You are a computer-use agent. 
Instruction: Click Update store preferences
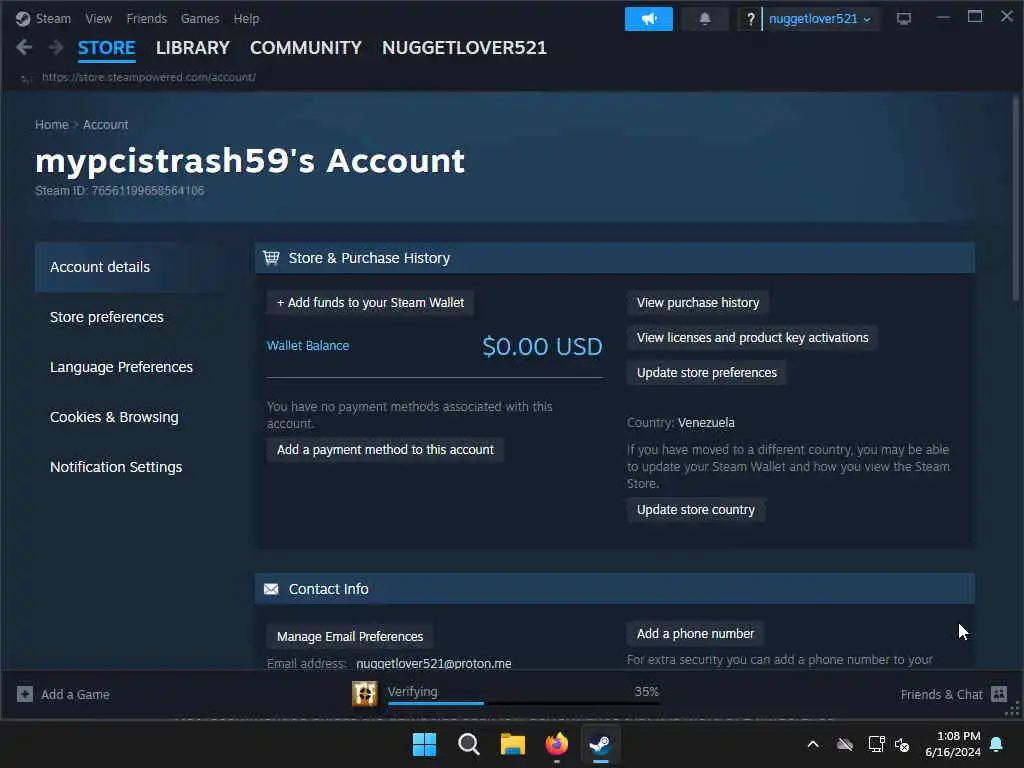point(707,373)
